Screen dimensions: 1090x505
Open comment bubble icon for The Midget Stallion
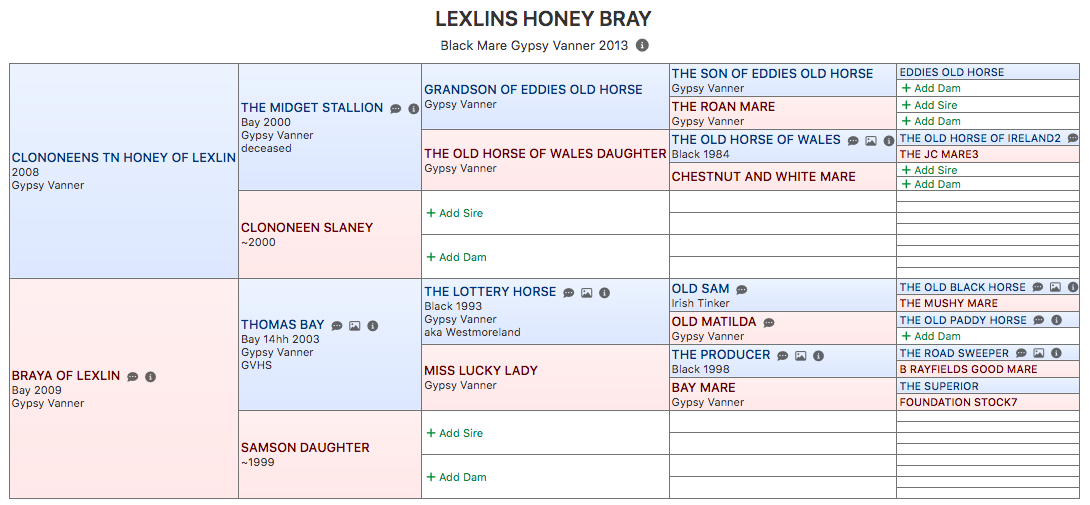396,109
